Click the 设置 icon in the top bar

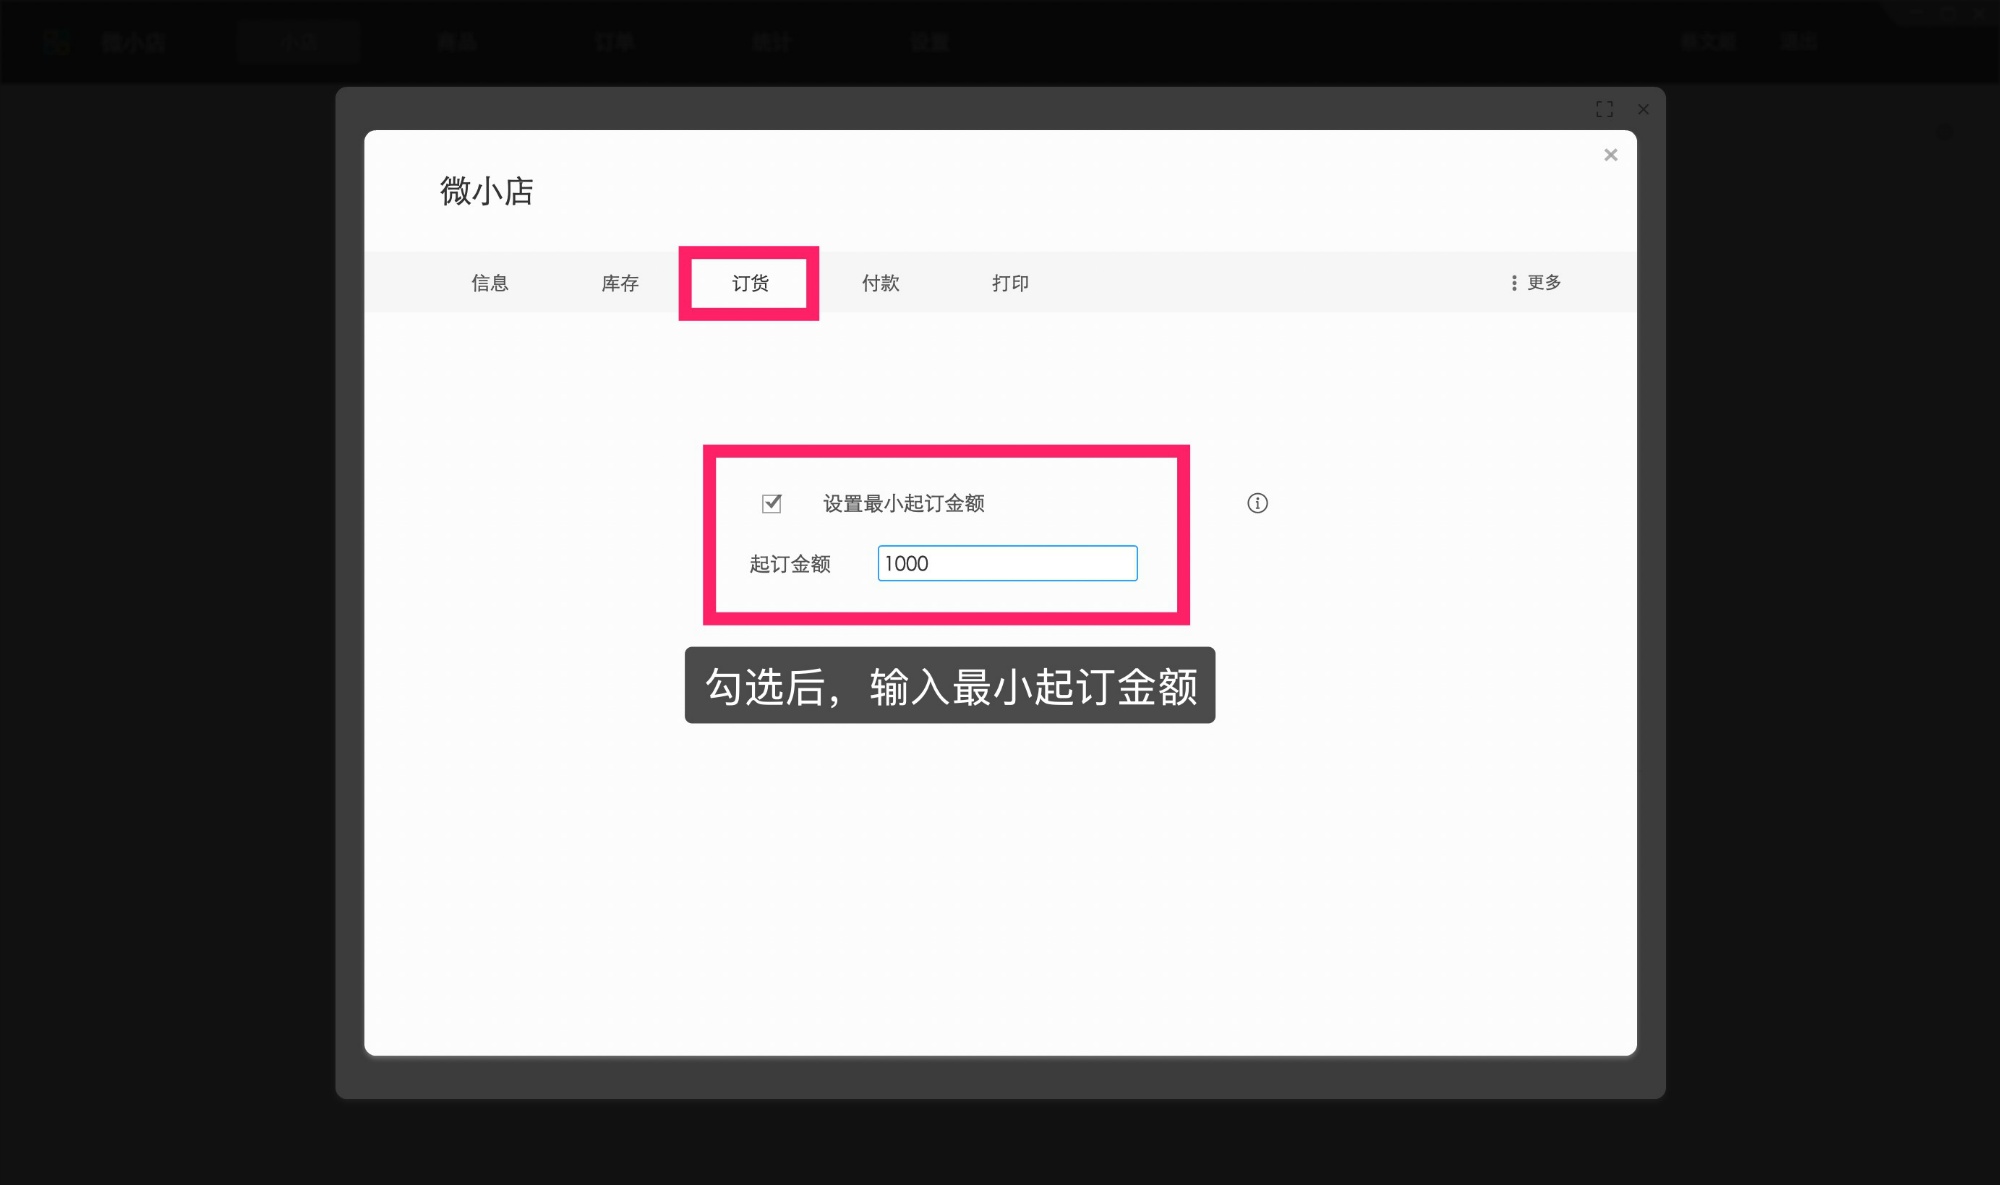[x=929, y=41]
